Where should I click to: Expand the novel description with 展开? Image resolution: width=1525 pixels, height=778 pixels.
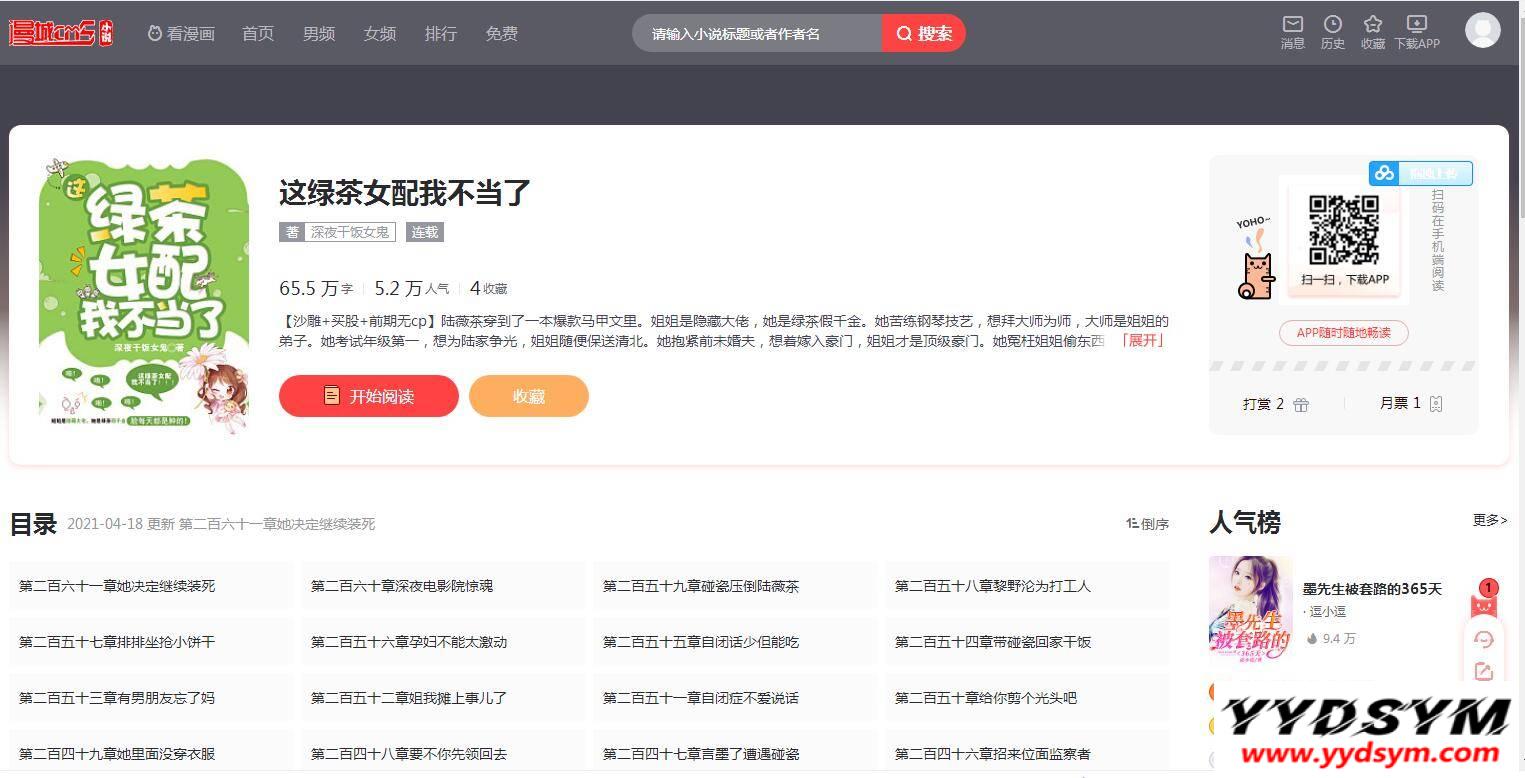[1142, 340]
